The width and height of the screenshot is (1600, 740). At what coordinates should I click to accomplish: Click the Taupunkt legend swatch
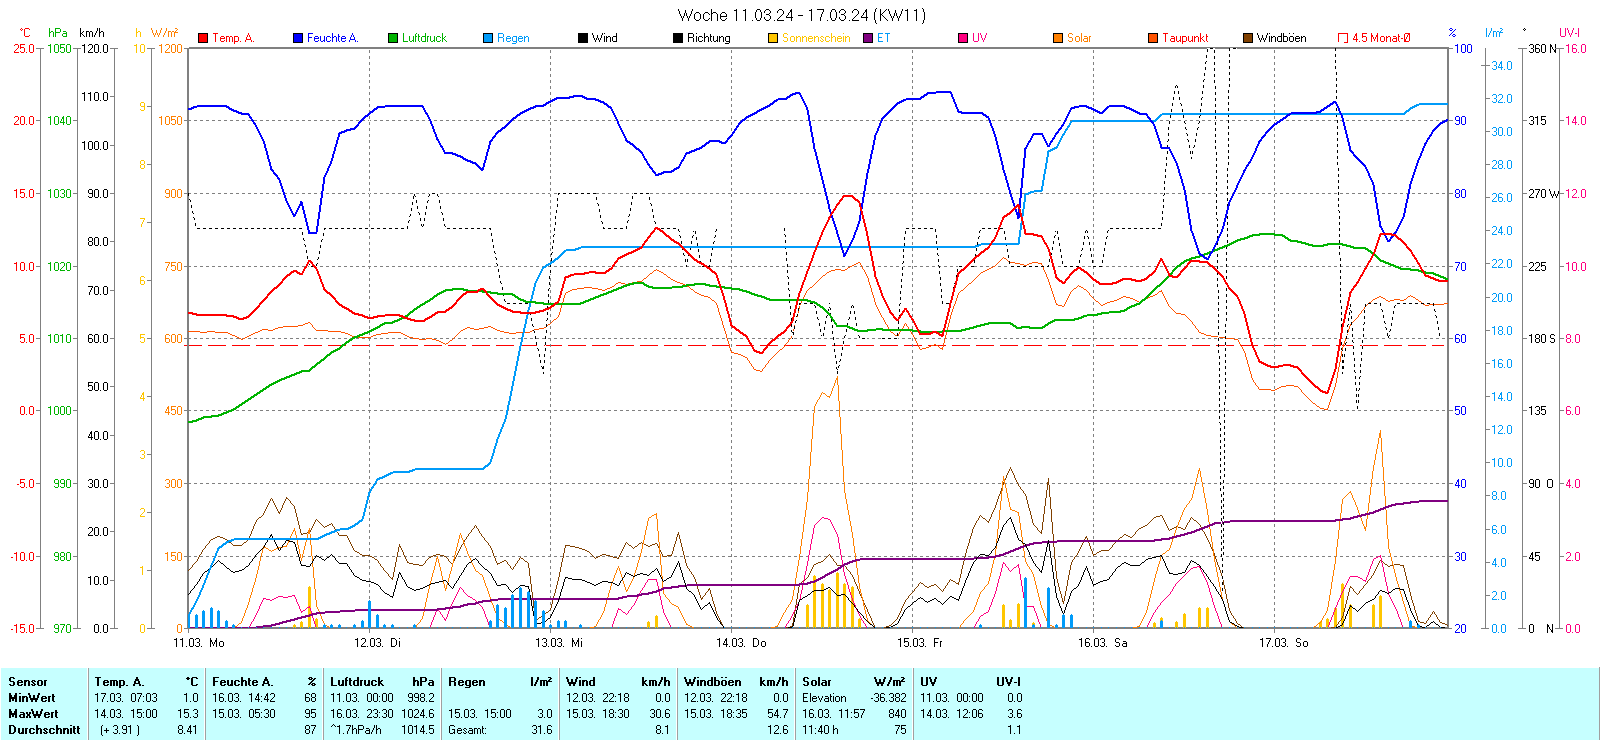point(1153,38)
